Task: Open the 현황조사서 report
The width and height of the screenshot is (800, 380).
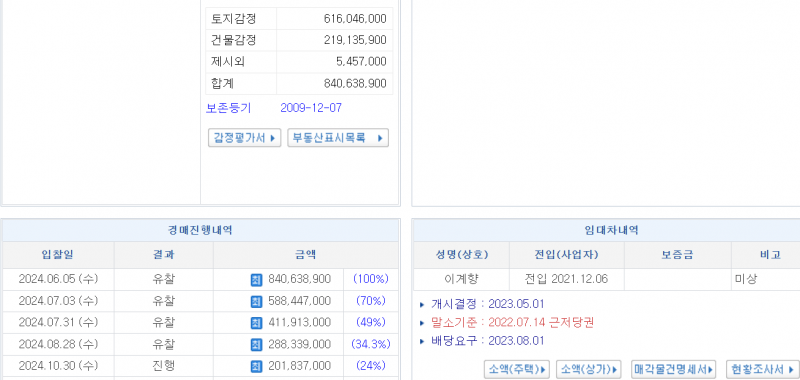Action: [x=762, y=369]
